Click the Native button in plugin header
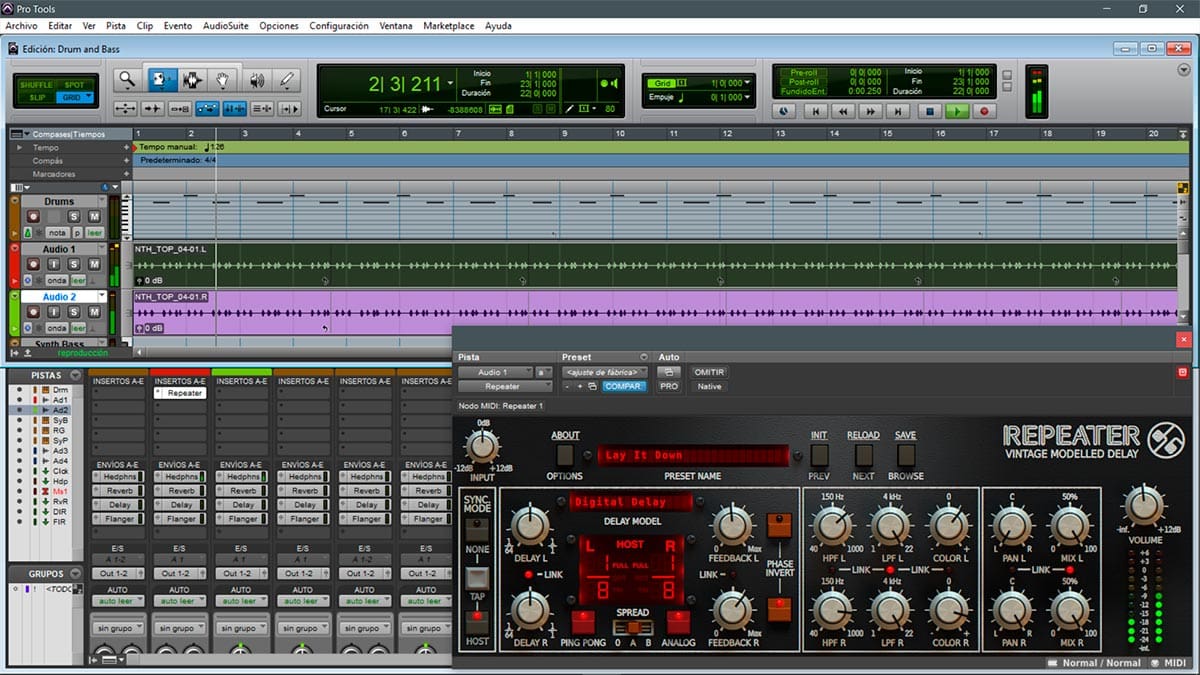Viewport: 1200px width, 675px height. pyautogui.click(x=709, y=386)
